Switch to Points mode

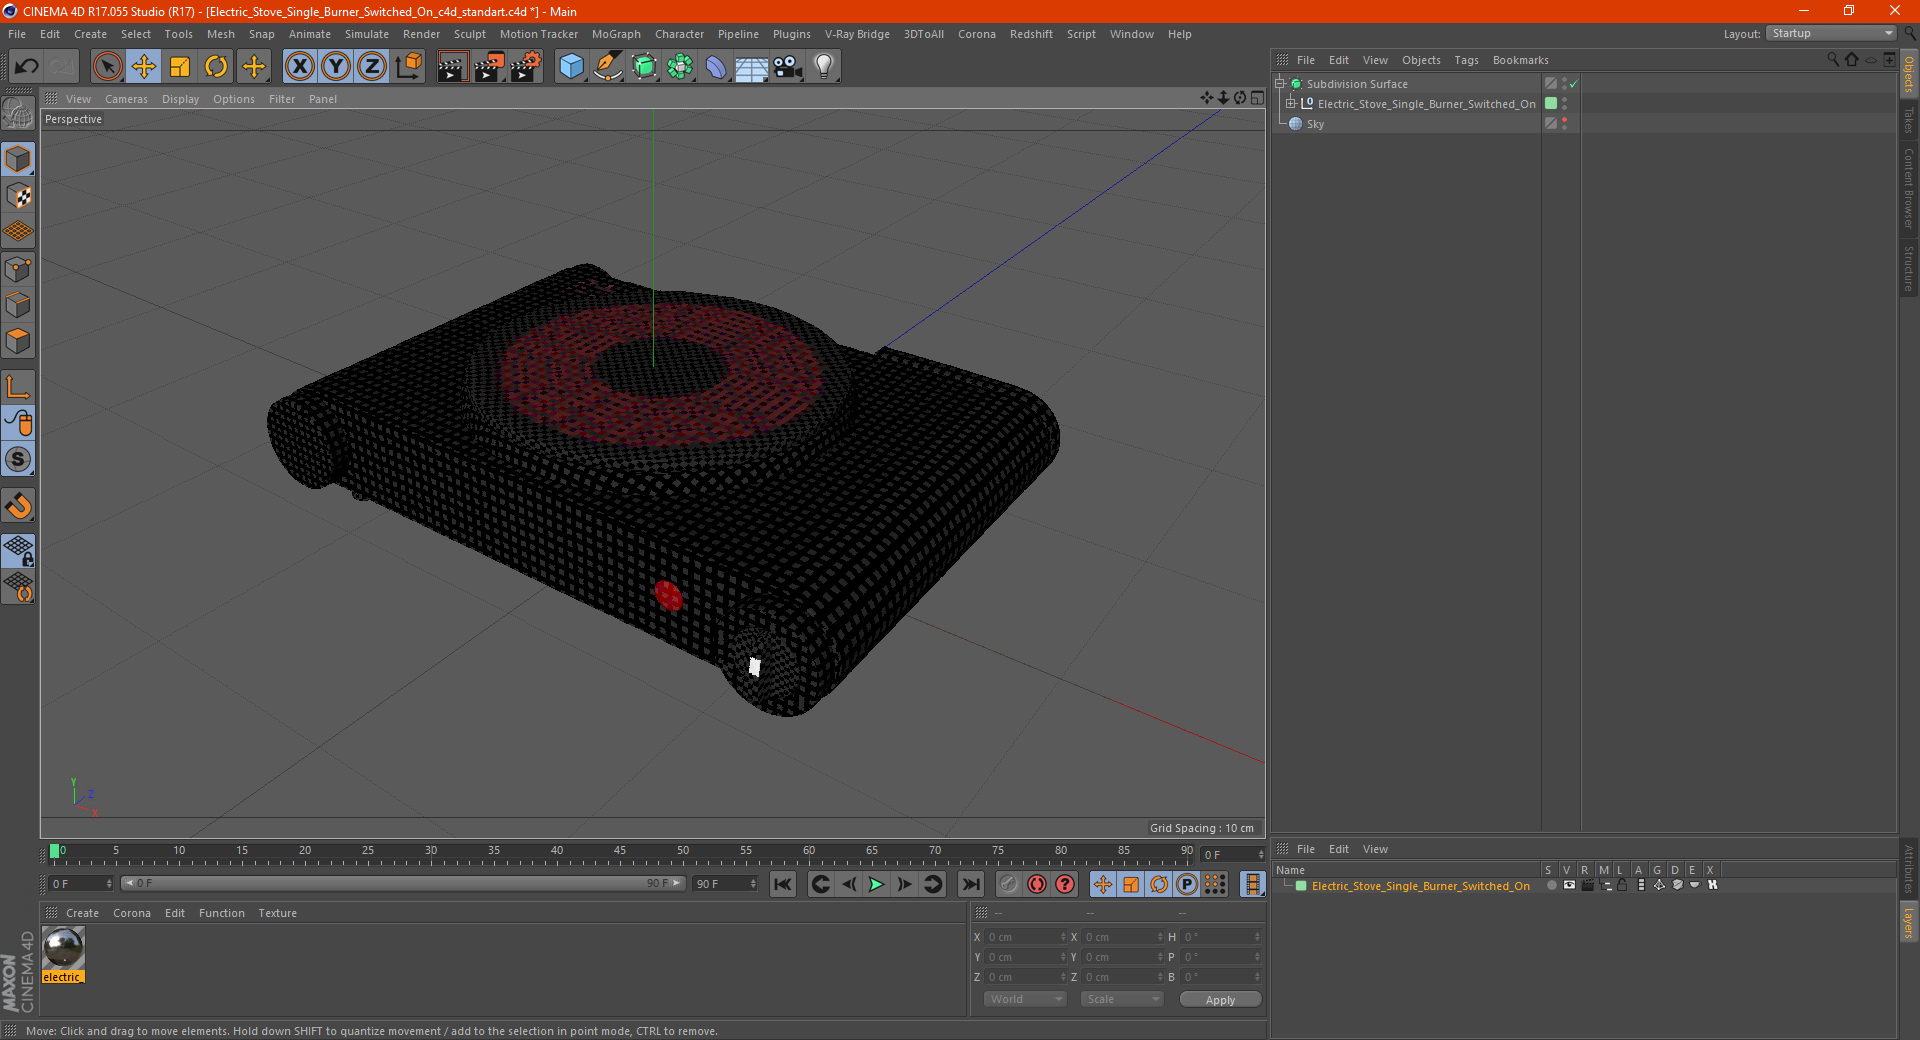click(18, 269)
